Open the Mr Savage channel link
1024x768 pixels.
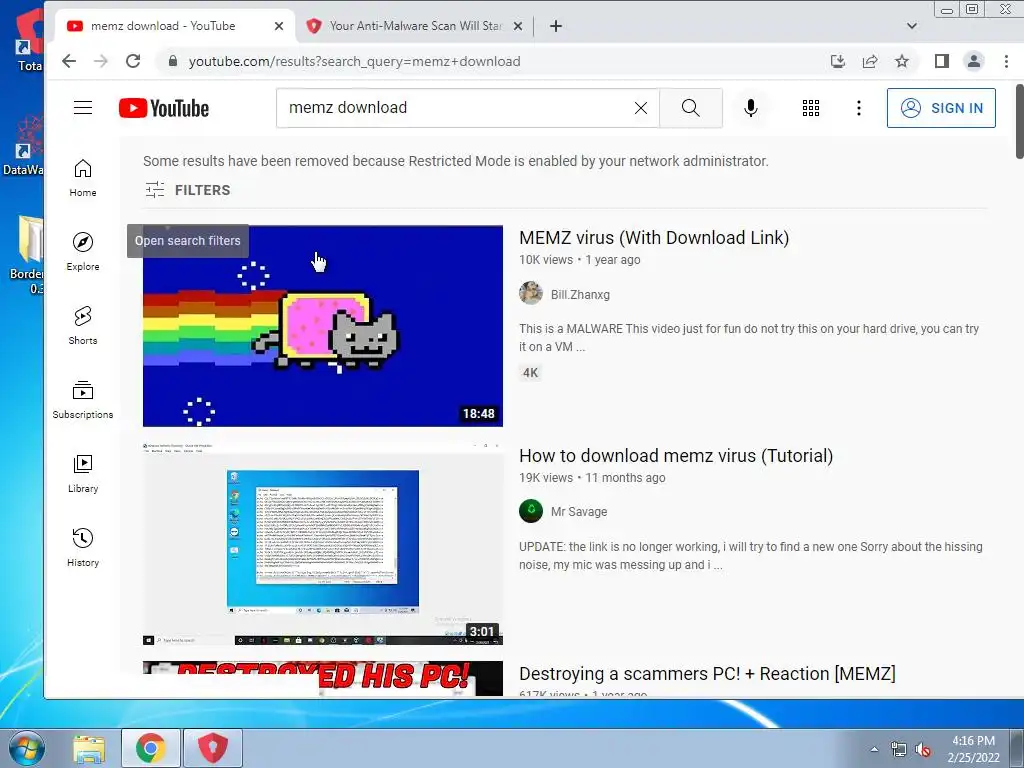579,512
